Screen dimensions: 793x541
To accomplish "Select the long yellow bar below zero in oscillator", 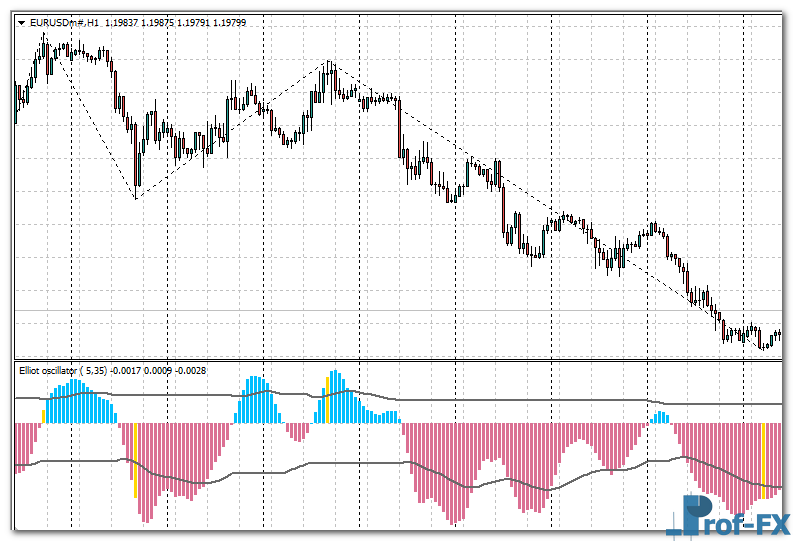I will click(x=134, y=460).
